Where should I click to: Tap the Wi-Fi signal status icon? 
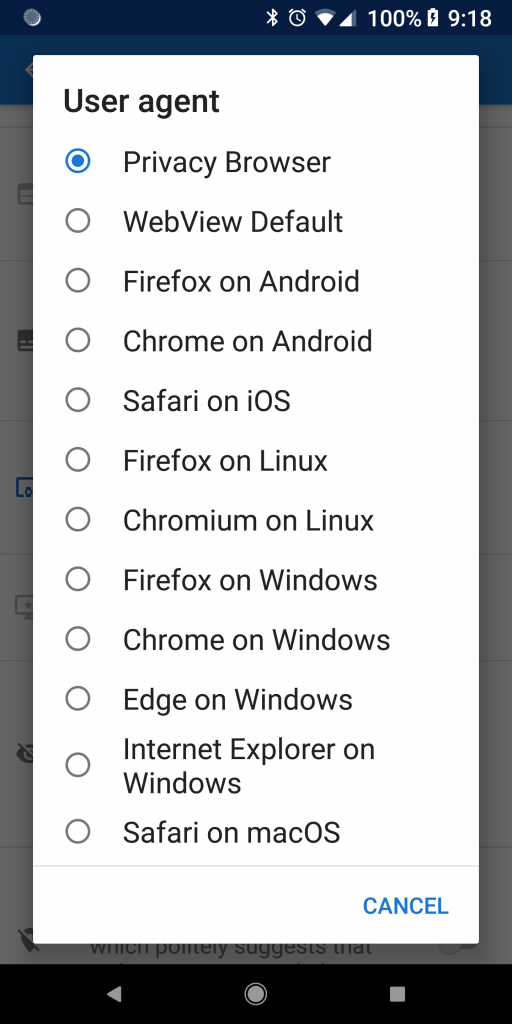pos(325,18)
